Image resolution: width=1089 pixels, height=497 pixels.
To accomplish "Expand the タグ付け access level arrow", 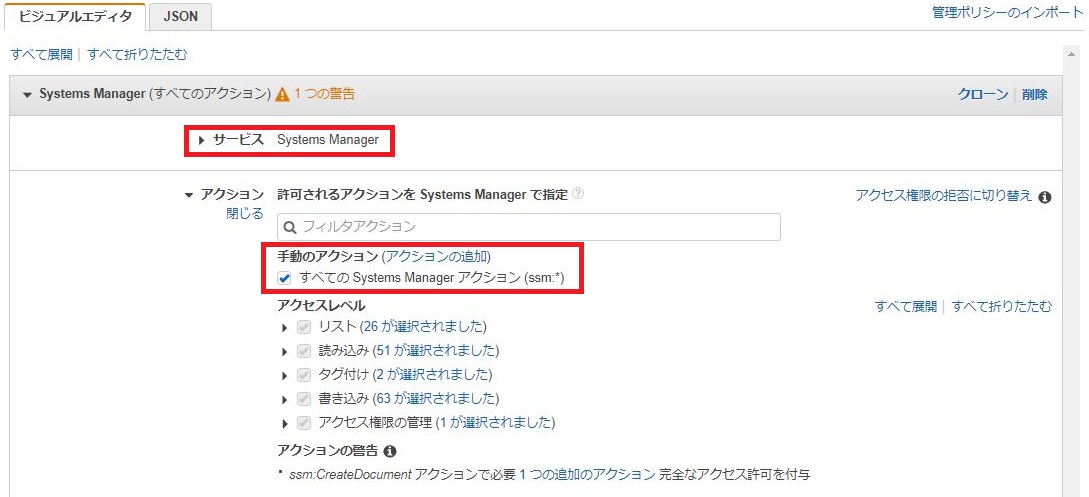I will tap(284, 376).
